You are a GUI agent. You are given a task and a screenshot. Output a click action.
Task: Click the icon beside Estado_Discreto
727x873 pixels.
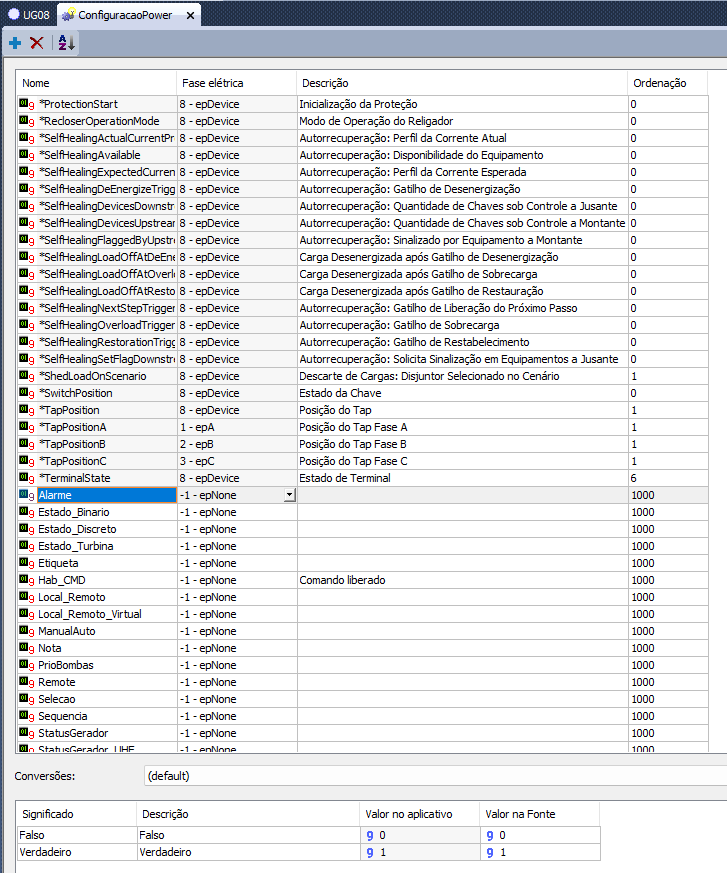pos(27,529)
